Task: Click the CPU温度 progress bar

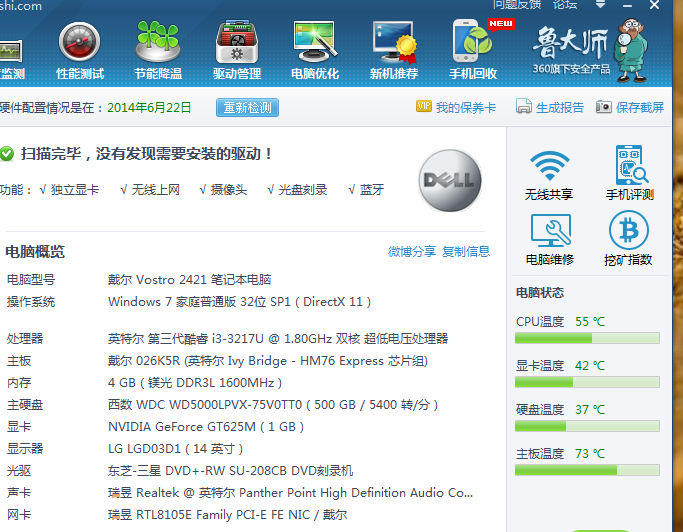Action: click(587, 338)
